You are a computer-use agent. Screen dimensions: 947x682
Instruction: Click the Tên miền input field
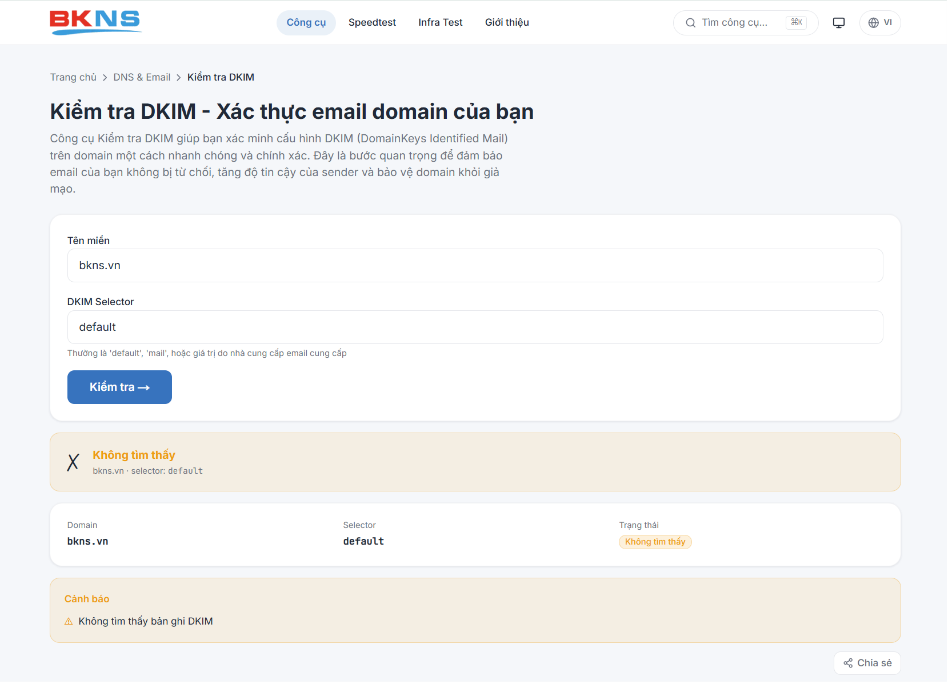point(475,265)
